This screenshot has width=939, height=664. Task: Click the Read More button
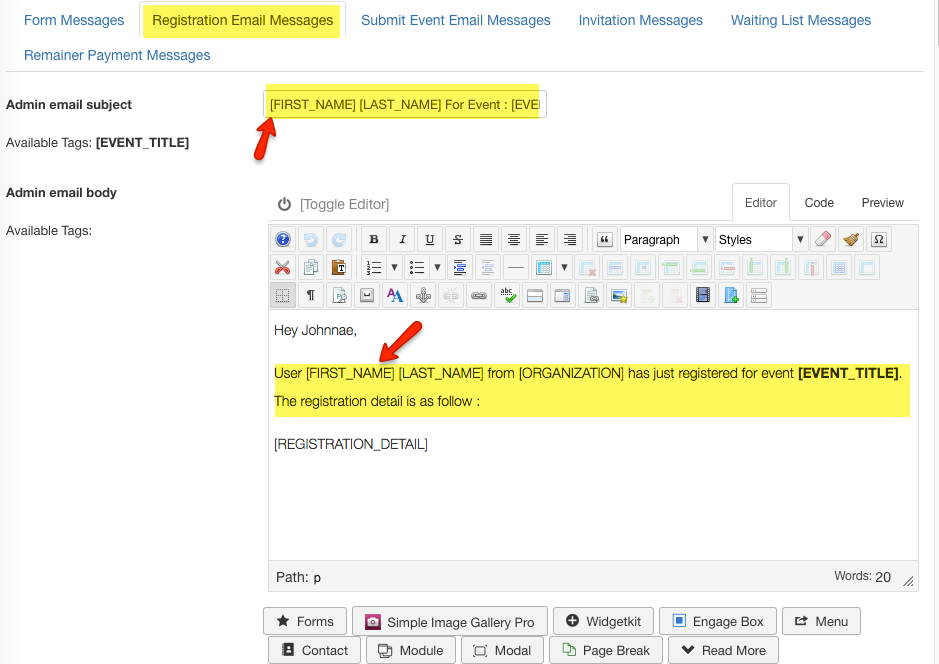coord(723,649)
